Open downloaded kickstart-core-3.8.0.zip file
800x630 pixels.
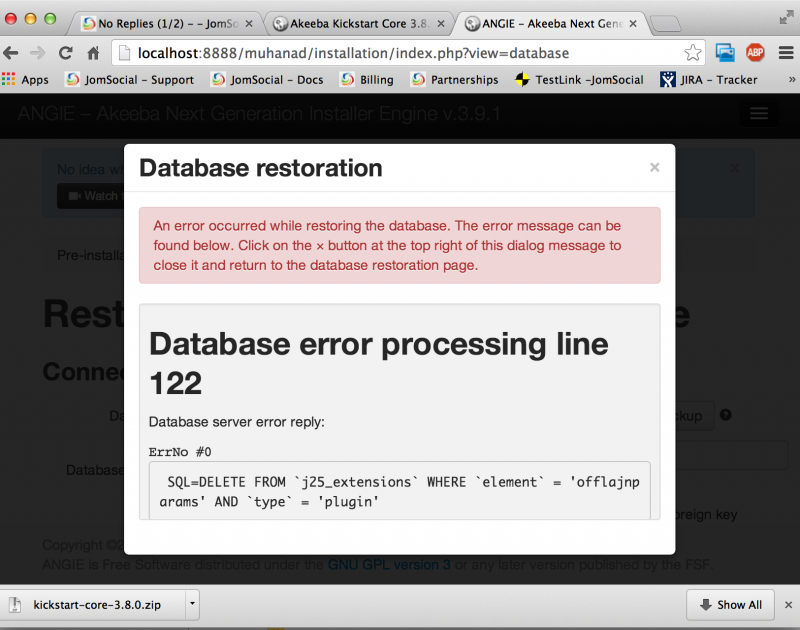(x=93, y=604)
